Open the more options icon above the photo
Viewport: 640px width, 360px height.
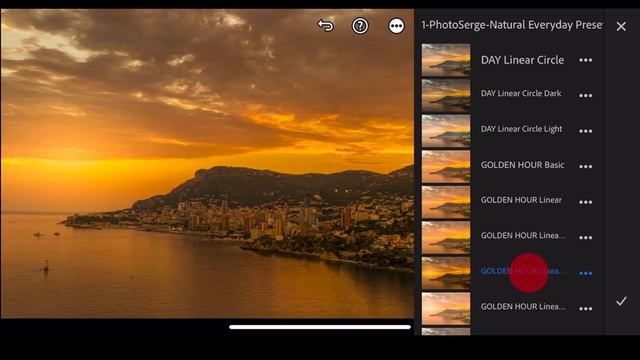pyautogui.click(x=396, y=26)
